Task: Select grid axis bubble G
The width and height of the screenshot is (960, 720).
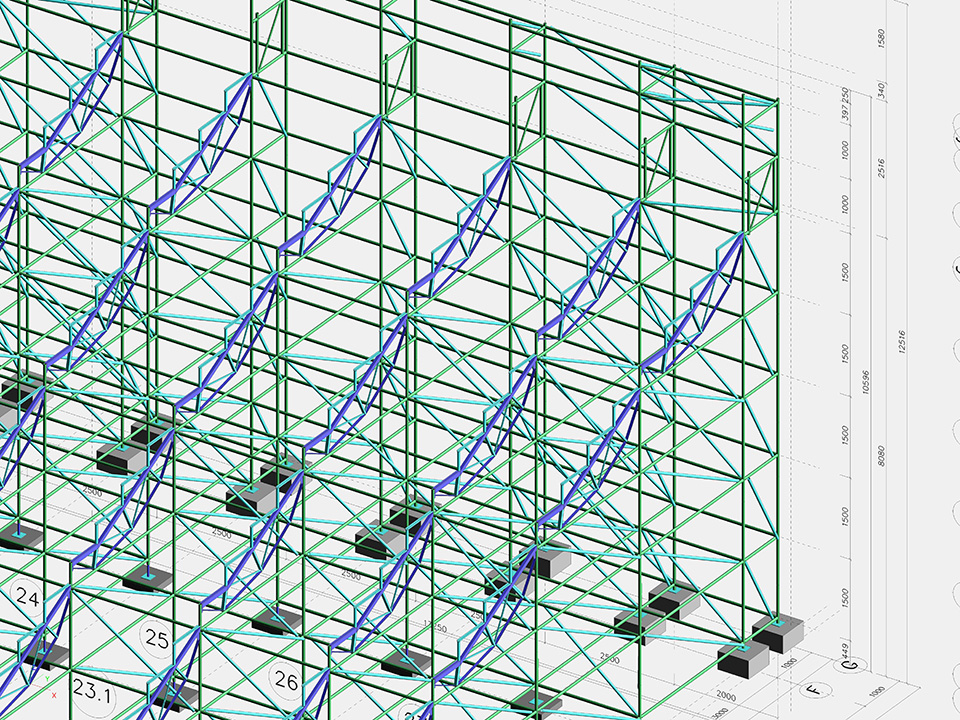Action: click(x=851, y=663)
